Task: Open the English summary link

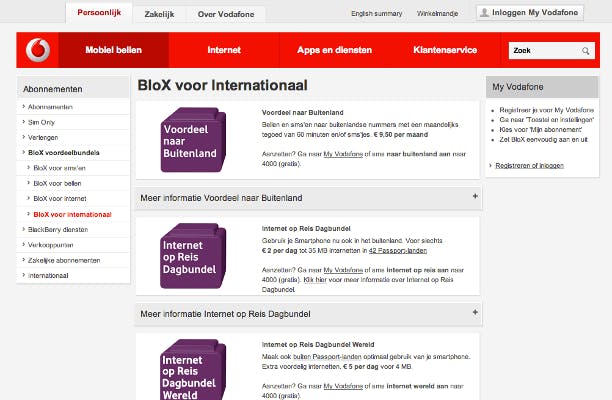Action: pyautogui.click(x=377, y=14)
